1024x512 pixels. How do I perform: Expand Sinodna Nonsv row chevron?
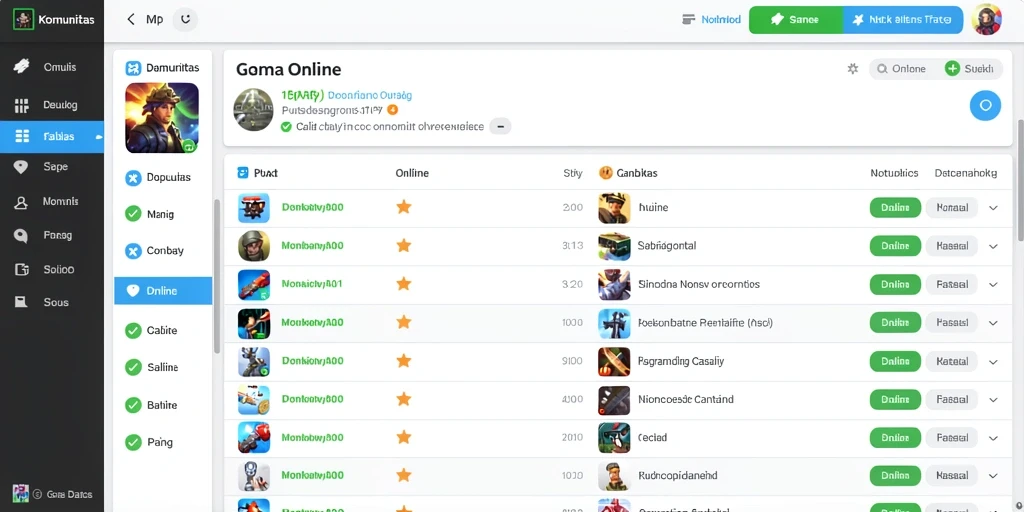coord(993,285)
